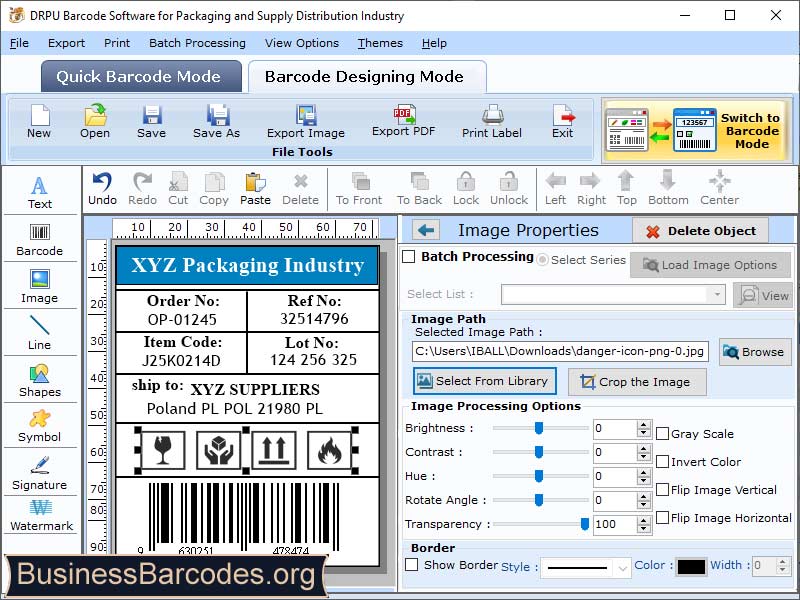This screenshot has width=800, height=600.
Task: Switch to Quick Barcode Mode tab
Action: coord(141,77)
